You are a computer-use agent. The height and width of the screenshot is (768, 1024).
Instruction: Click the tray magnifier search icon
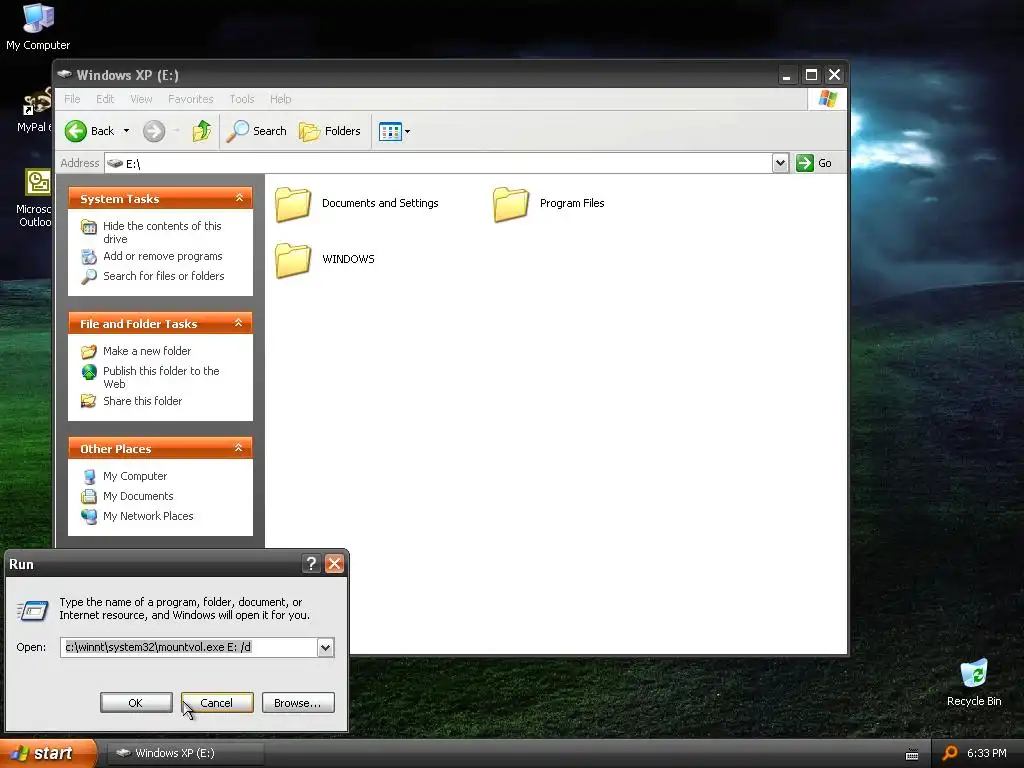pos(950,754)
